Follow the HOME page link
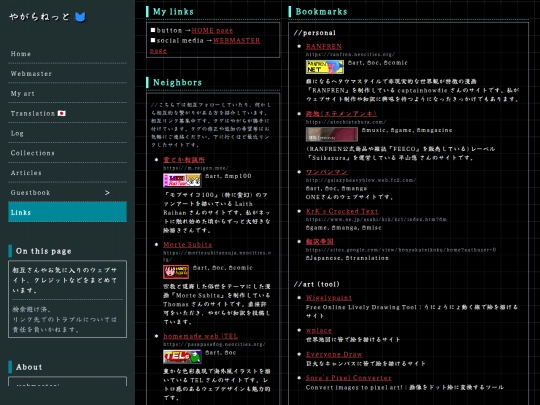This screenshot has width=540, height=405. point(212,30)
